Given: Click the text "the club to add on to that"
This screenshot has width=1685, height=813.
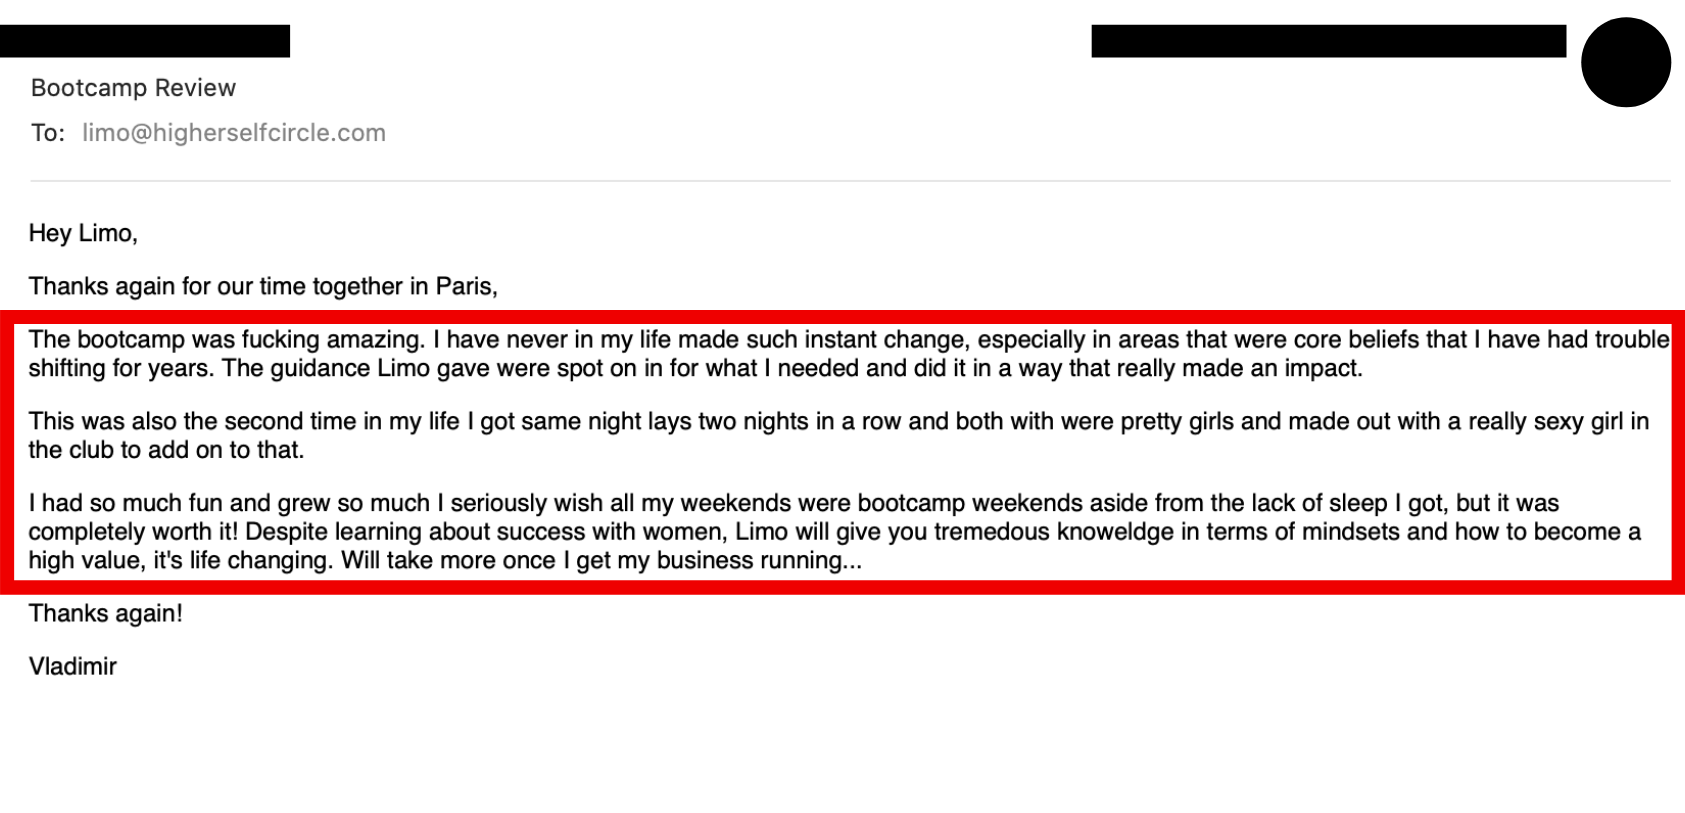Looking at the screenshot, I should [x=165, y=450].
